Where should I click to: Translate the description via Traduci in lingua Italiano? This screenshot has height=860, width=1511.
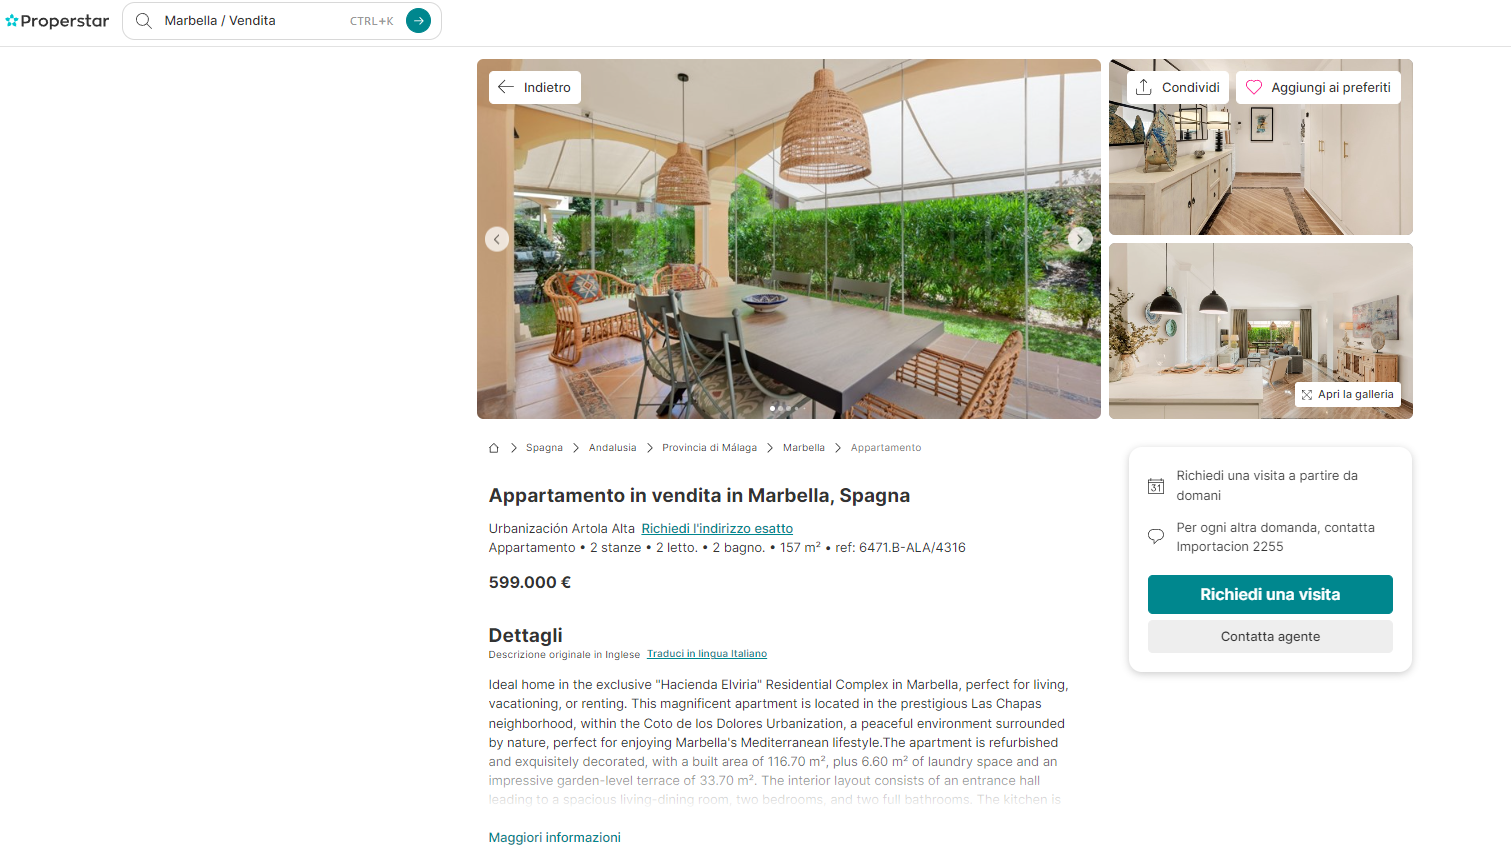[707, 654]
